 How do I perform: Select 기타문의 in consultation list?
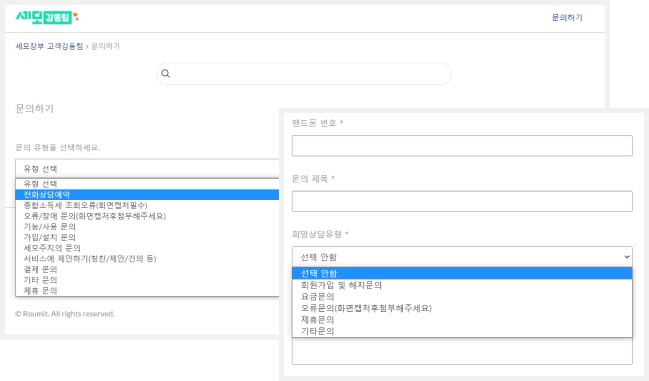point(462,331)
